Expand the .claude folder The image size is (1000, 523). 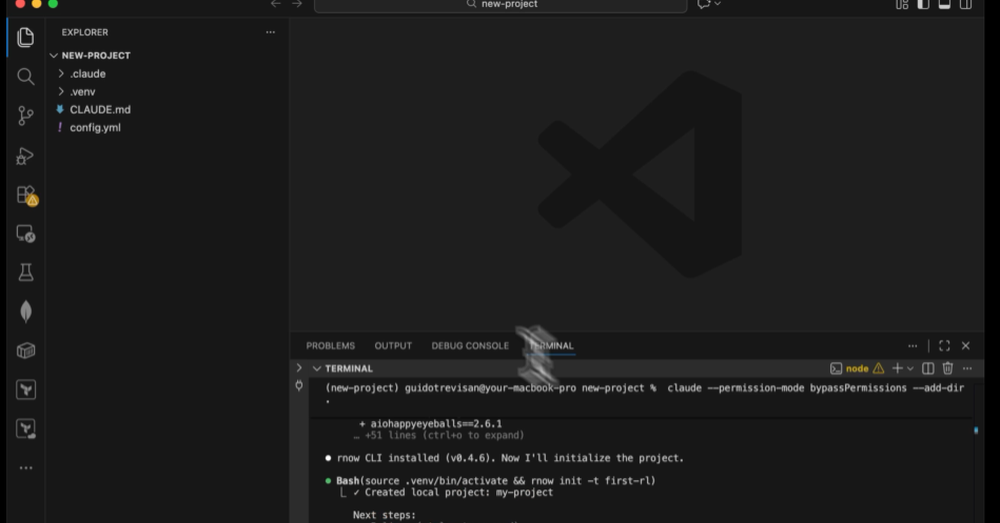(61, 73)
